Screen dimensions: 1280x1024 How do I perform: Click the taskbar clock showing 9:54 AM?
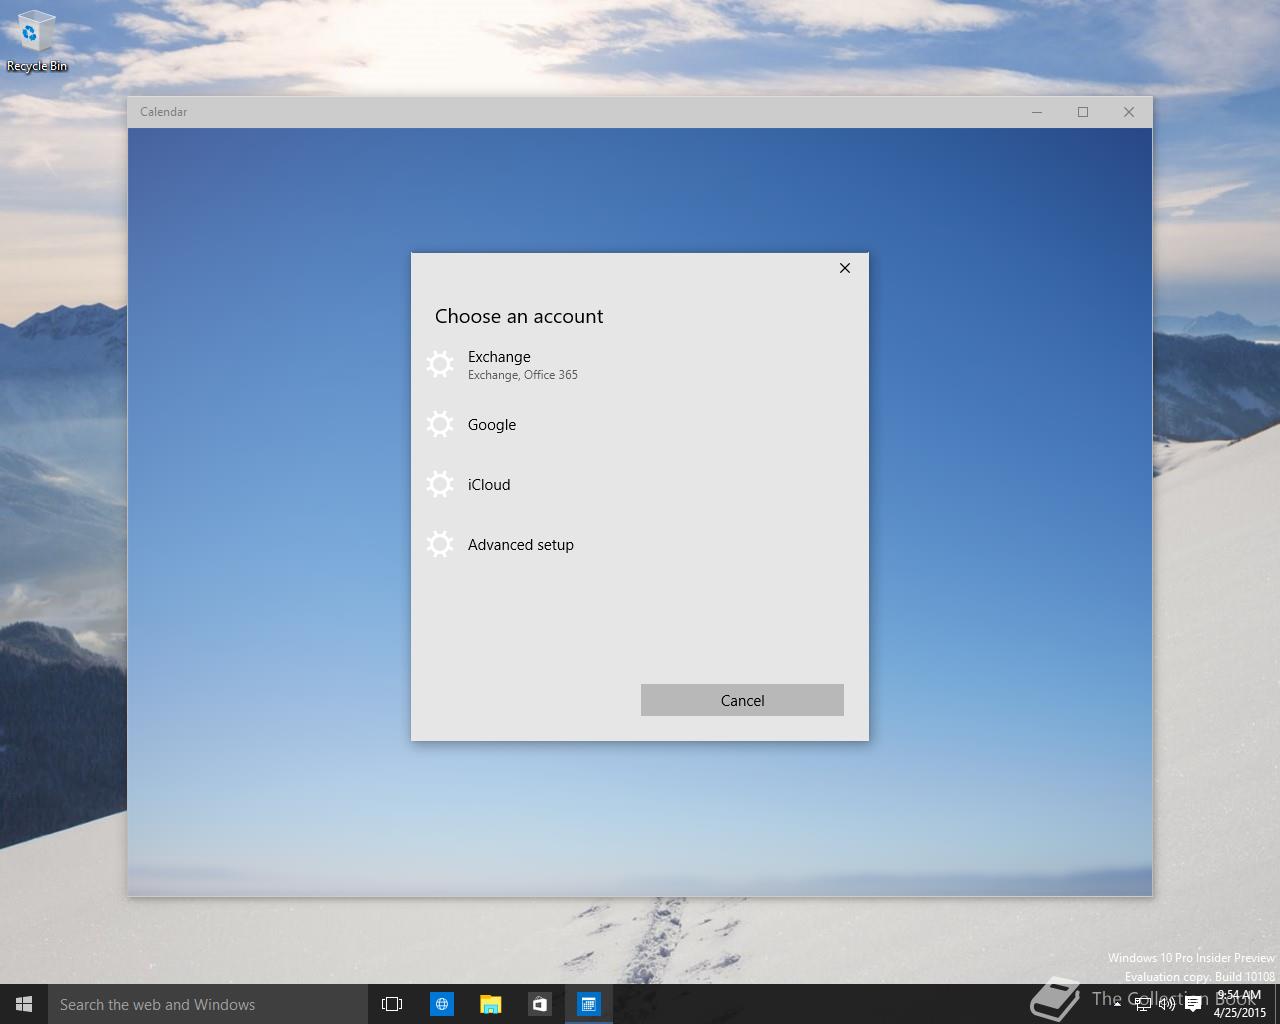1240,1004
